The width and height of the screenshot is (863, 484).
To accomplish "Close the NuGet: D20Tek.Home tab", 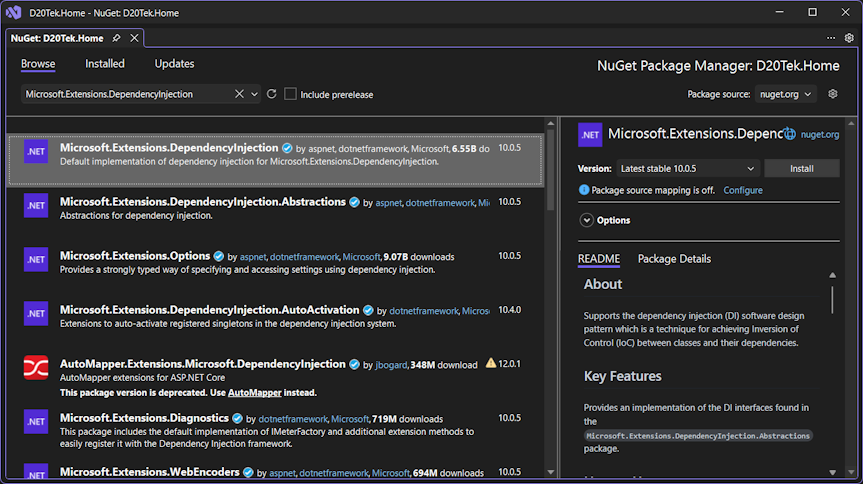I will tap(134, 38).
